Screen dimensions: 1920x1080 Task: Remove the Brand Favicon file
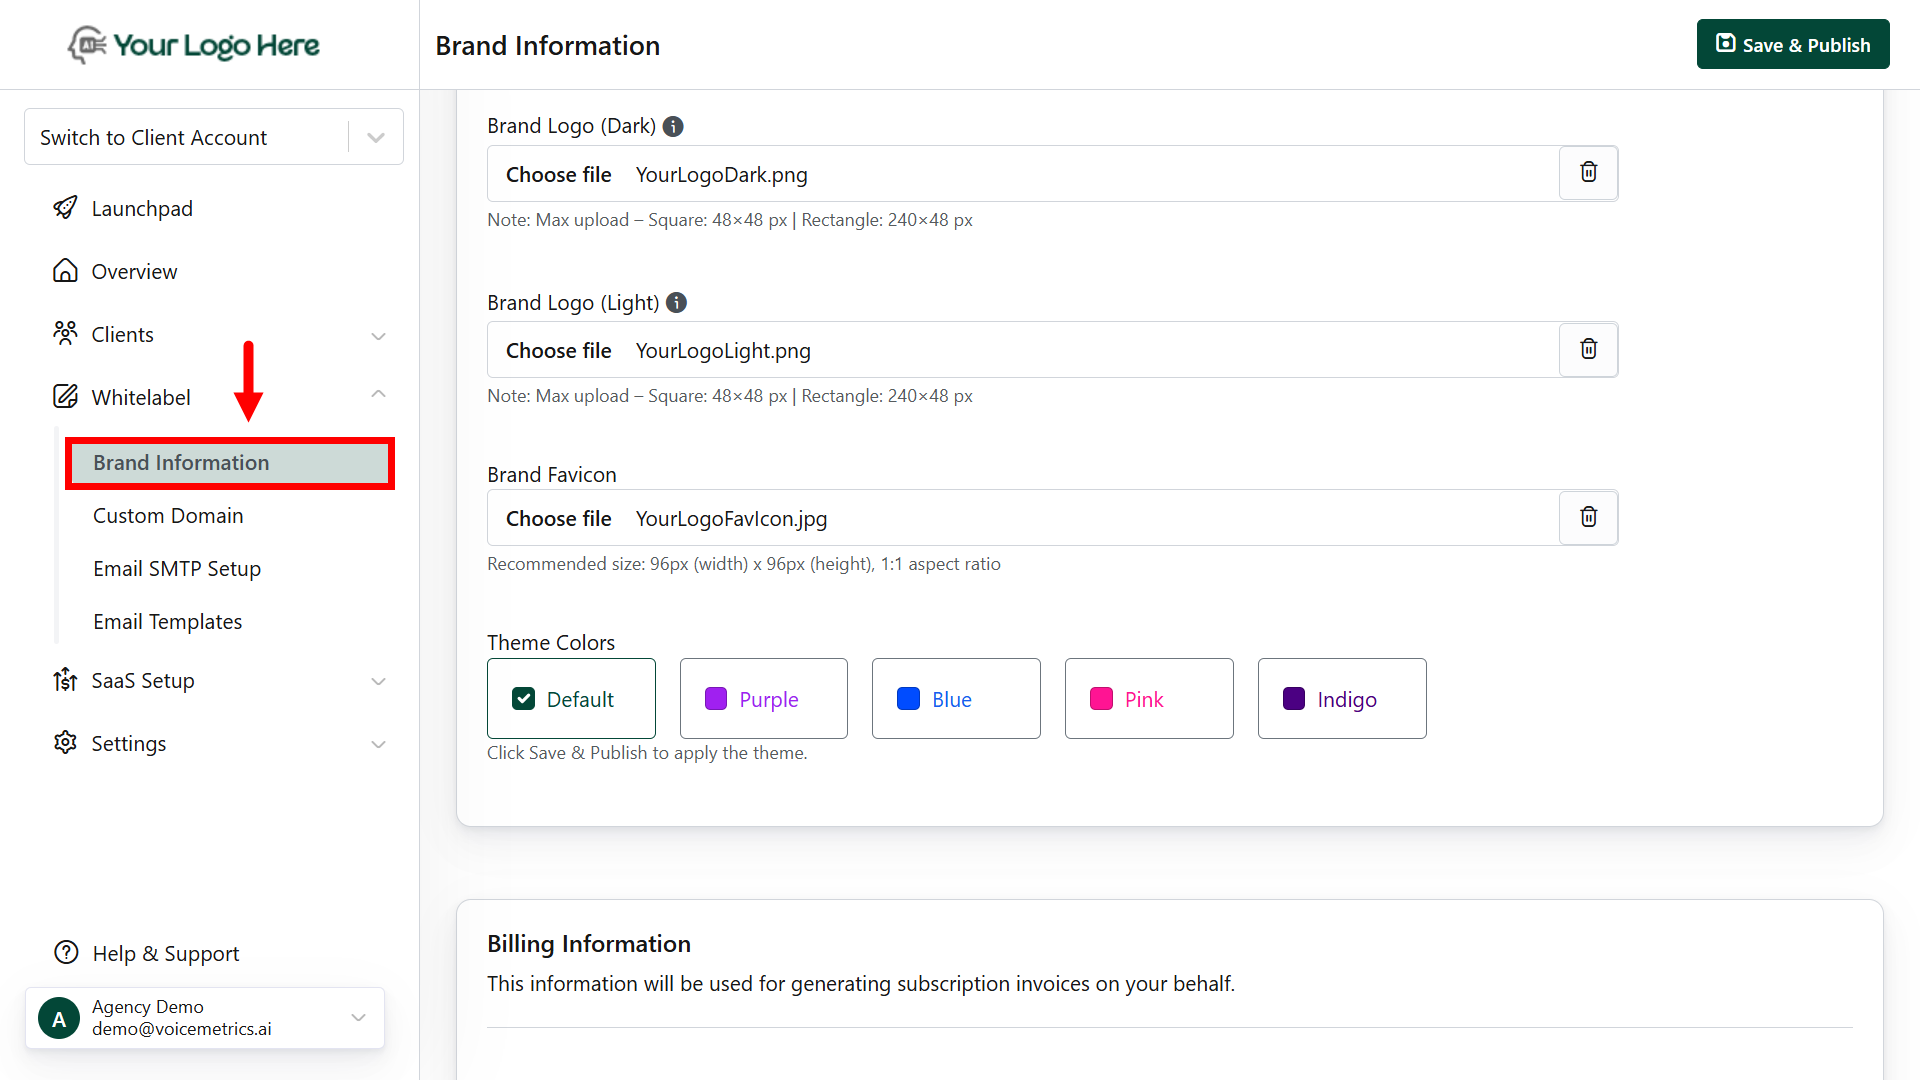tap(1588, 517)
